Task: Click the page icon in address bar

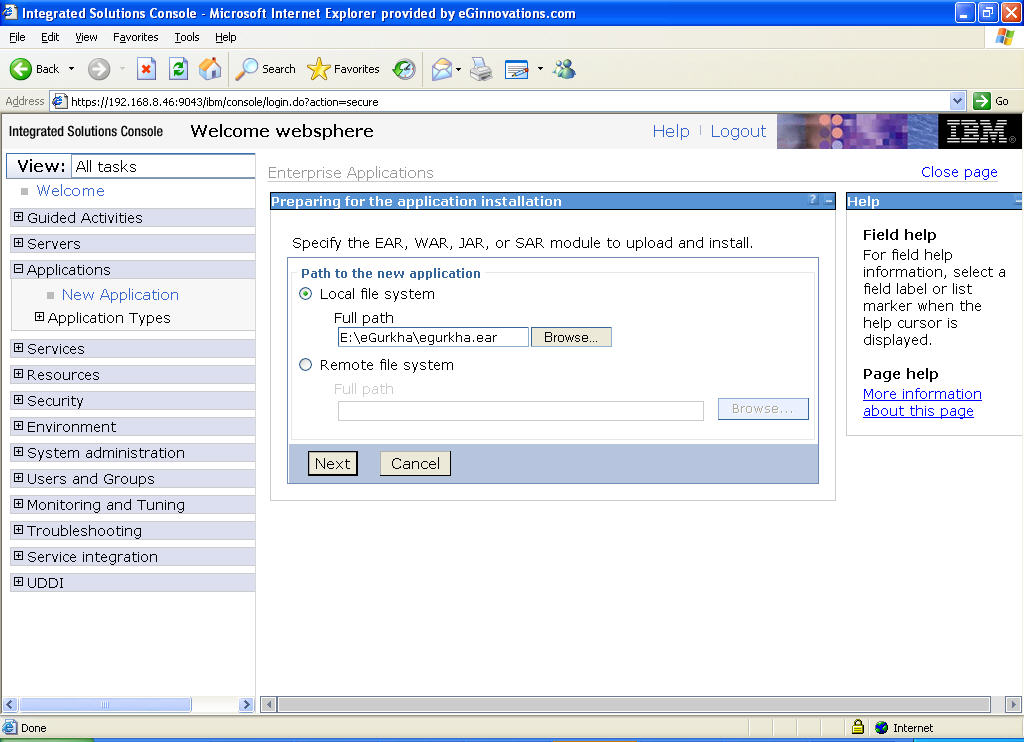Action: pos(59,101)
